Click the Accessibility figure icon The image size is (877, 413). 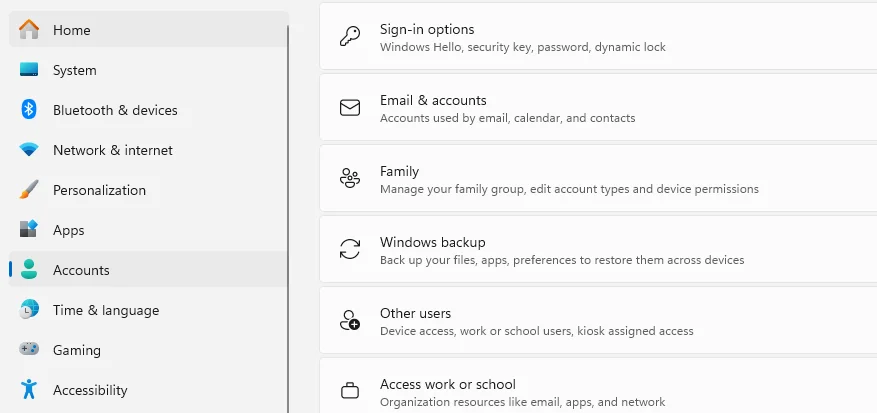29,389
